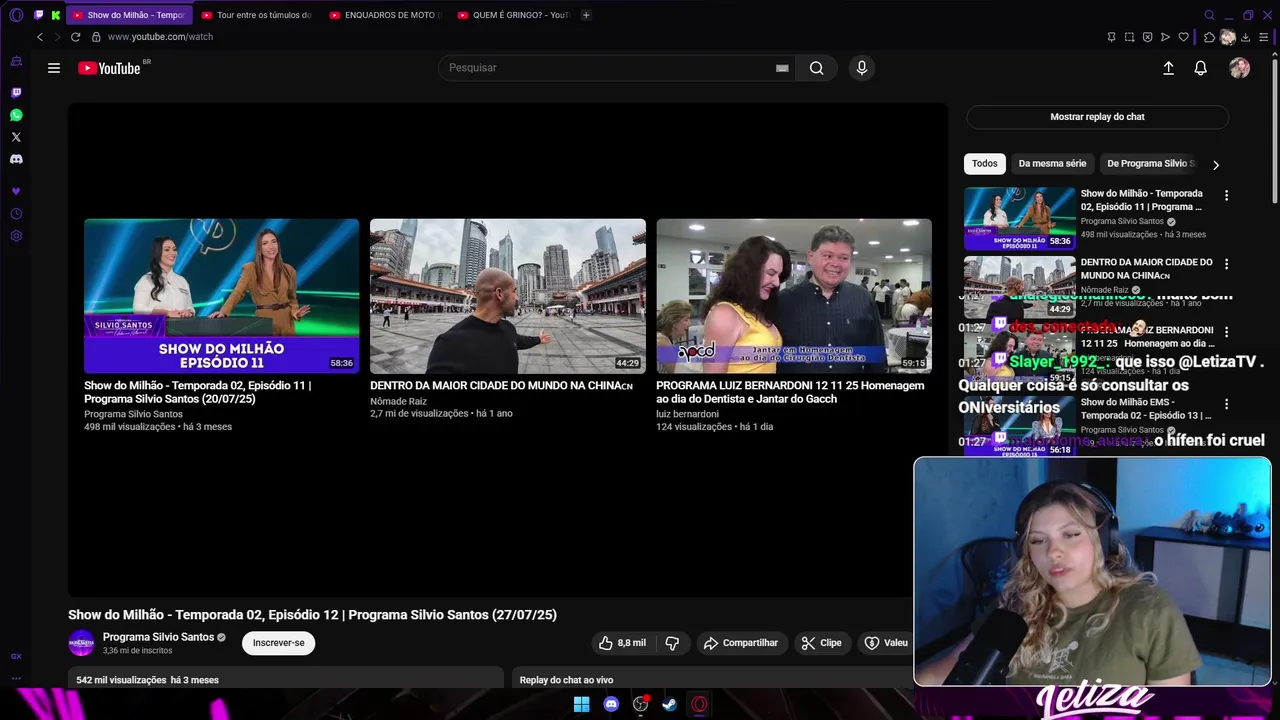Click the Valeu thanks button
This screenshot has height=720, width=1280.
point(886,643)
